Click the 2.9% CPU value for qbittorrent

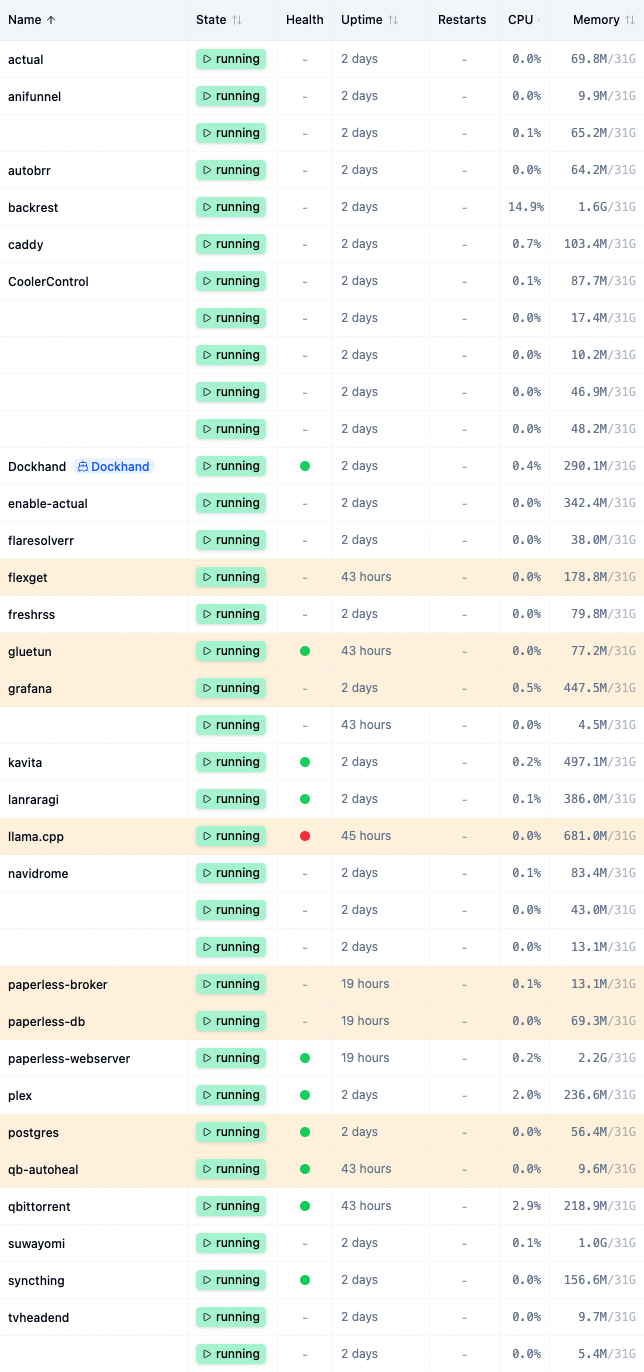[527, 1206]
